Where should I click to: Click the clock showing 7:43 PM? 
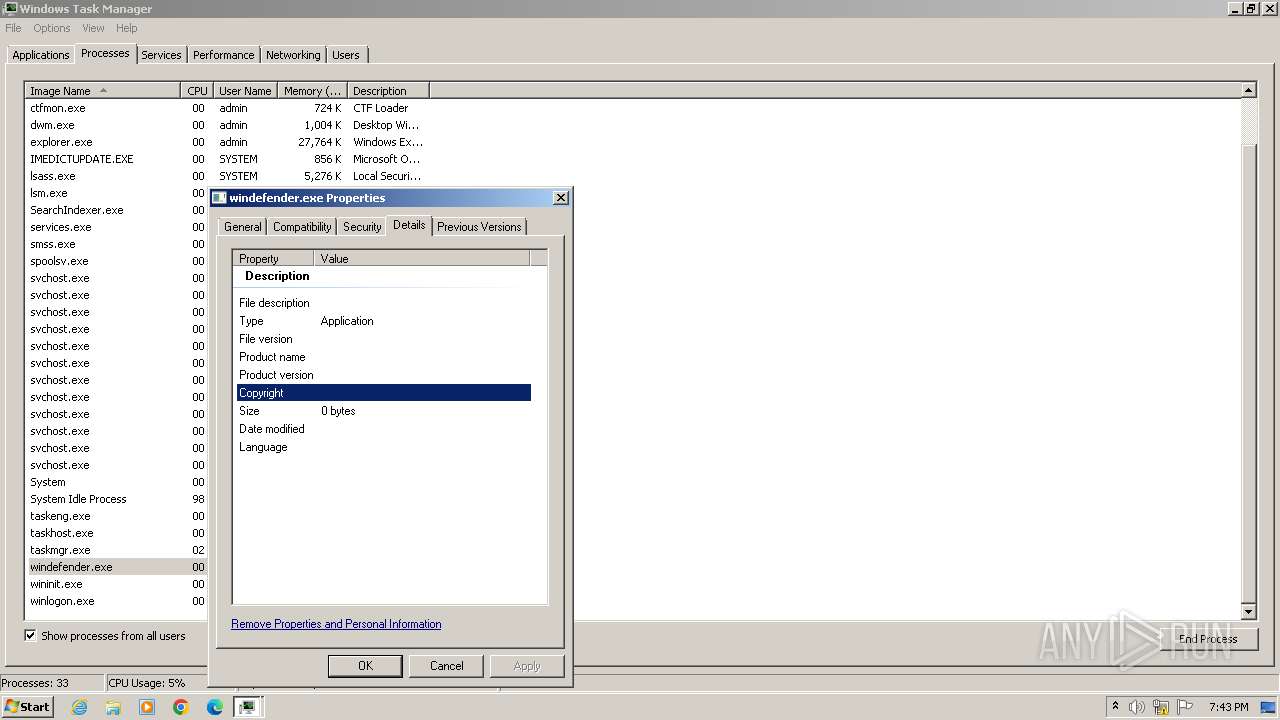(x=1228, y=707)
